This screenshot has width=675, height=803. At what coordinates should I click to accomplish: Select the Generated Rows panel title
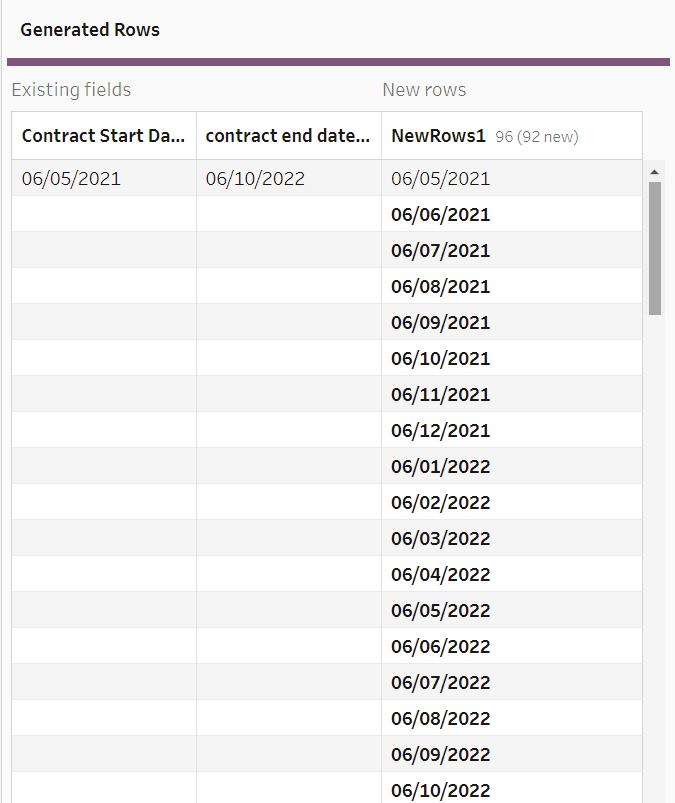(90, 30)
